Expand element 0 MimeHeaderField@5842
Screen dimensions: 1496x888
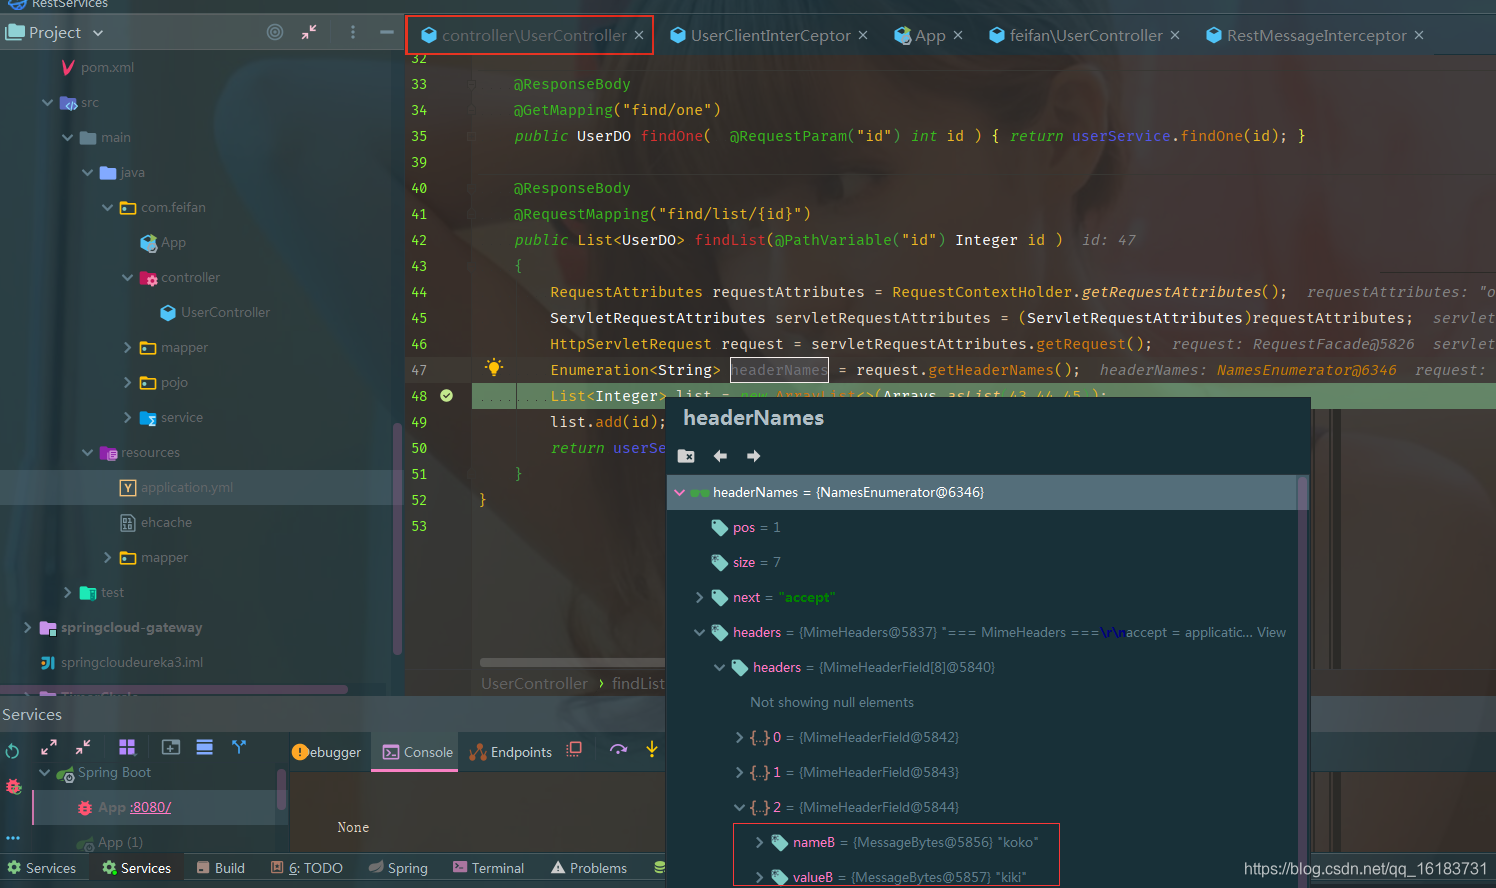pyautogui.click(x=739, y=737)
